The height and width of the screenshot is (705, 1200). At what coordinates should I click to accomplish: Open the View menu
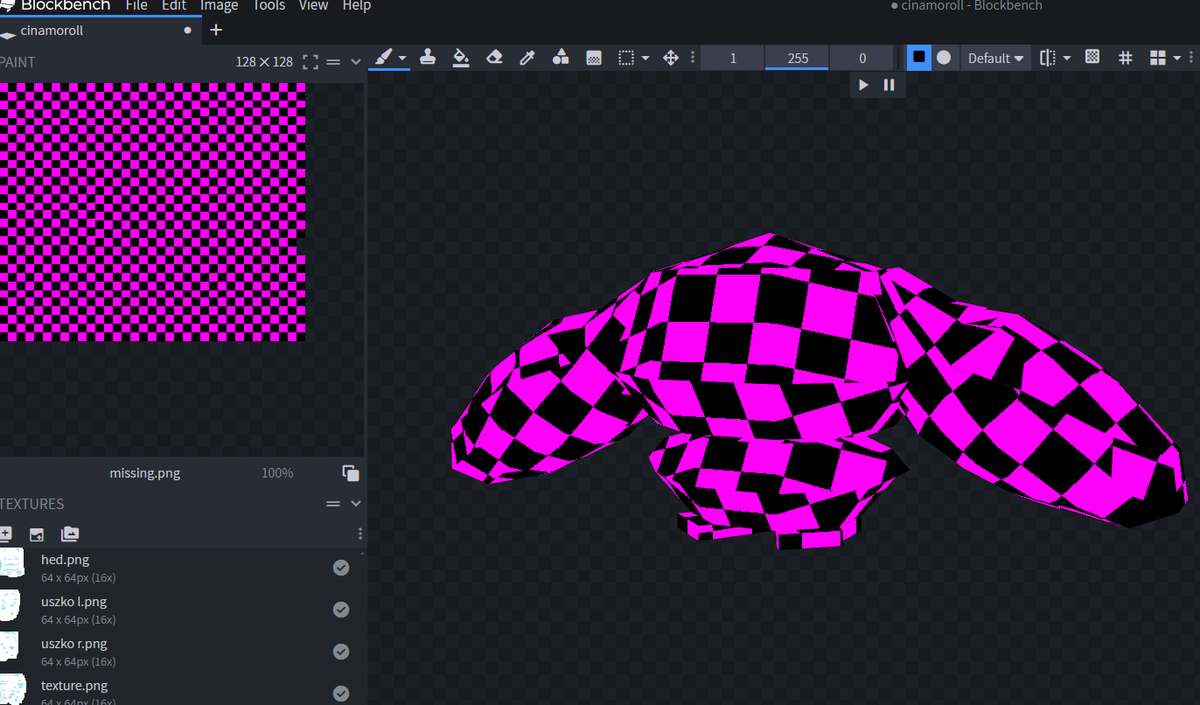click(313, 5)
